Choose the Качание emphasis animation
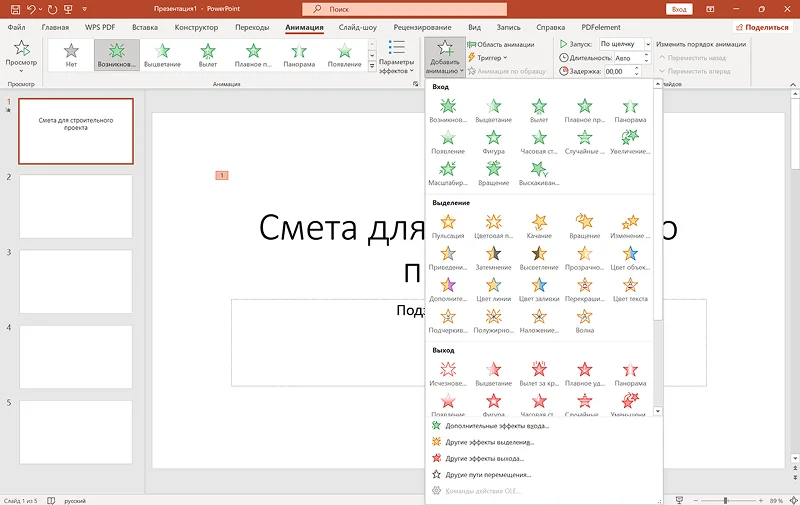The image size is (800, 505). tap(539, 224)
